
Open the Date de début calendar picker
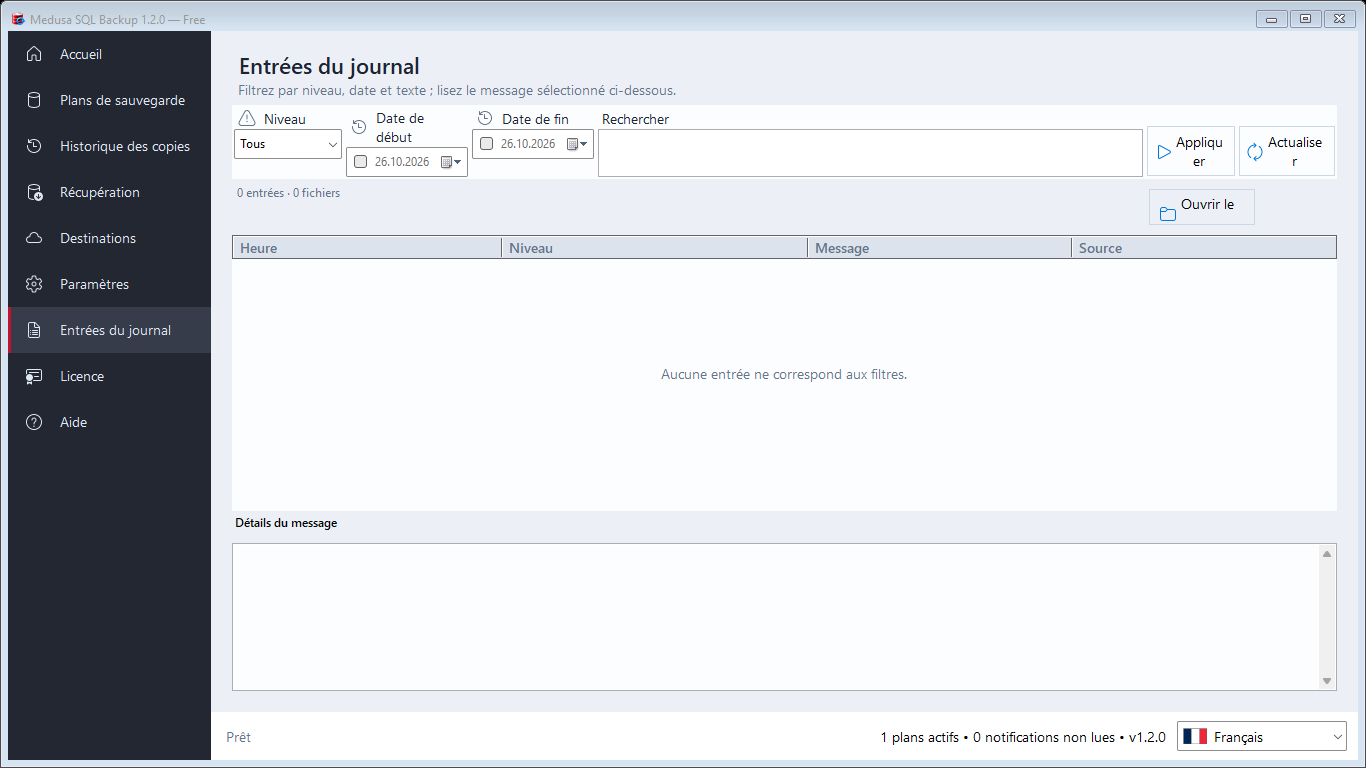click(x=451, y=162)
